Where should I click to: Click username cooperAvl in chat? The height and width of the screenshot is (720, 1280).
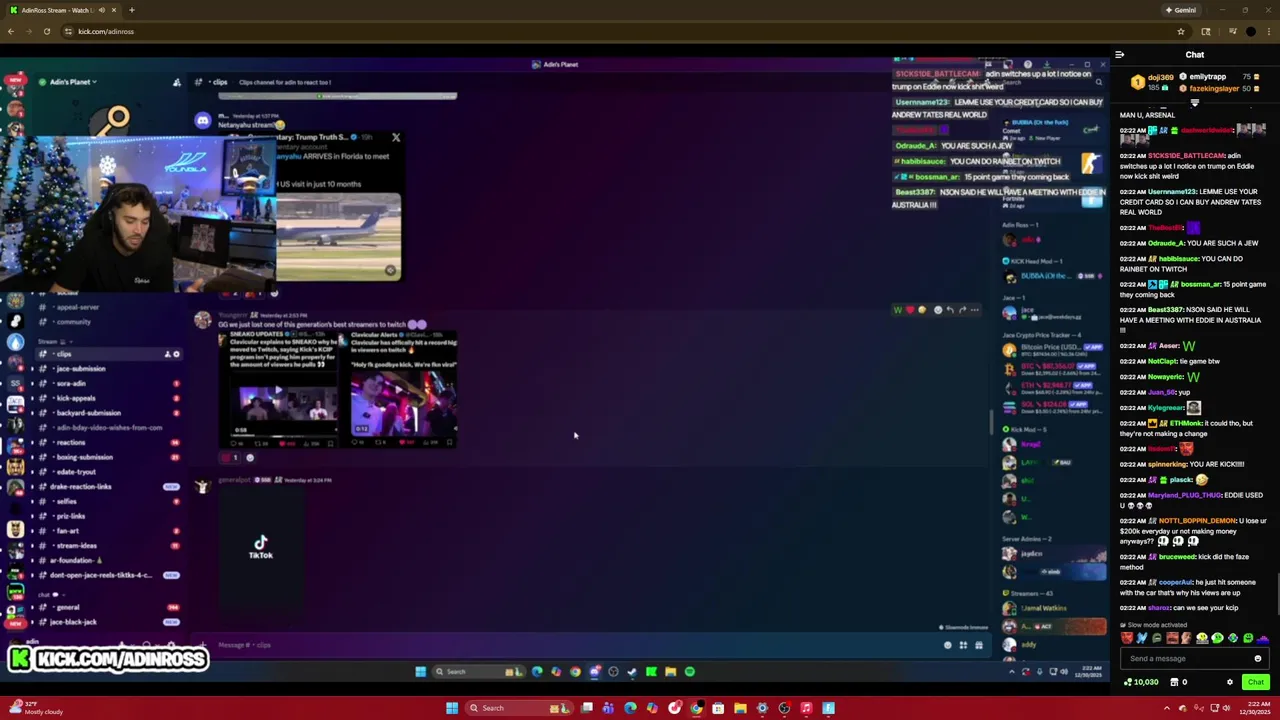point(1176,582)
